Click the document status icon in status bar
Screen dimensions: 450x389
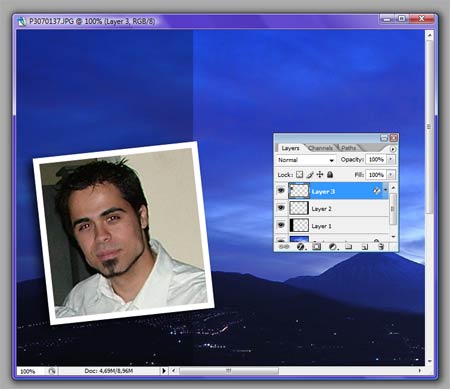click(52, 371)
